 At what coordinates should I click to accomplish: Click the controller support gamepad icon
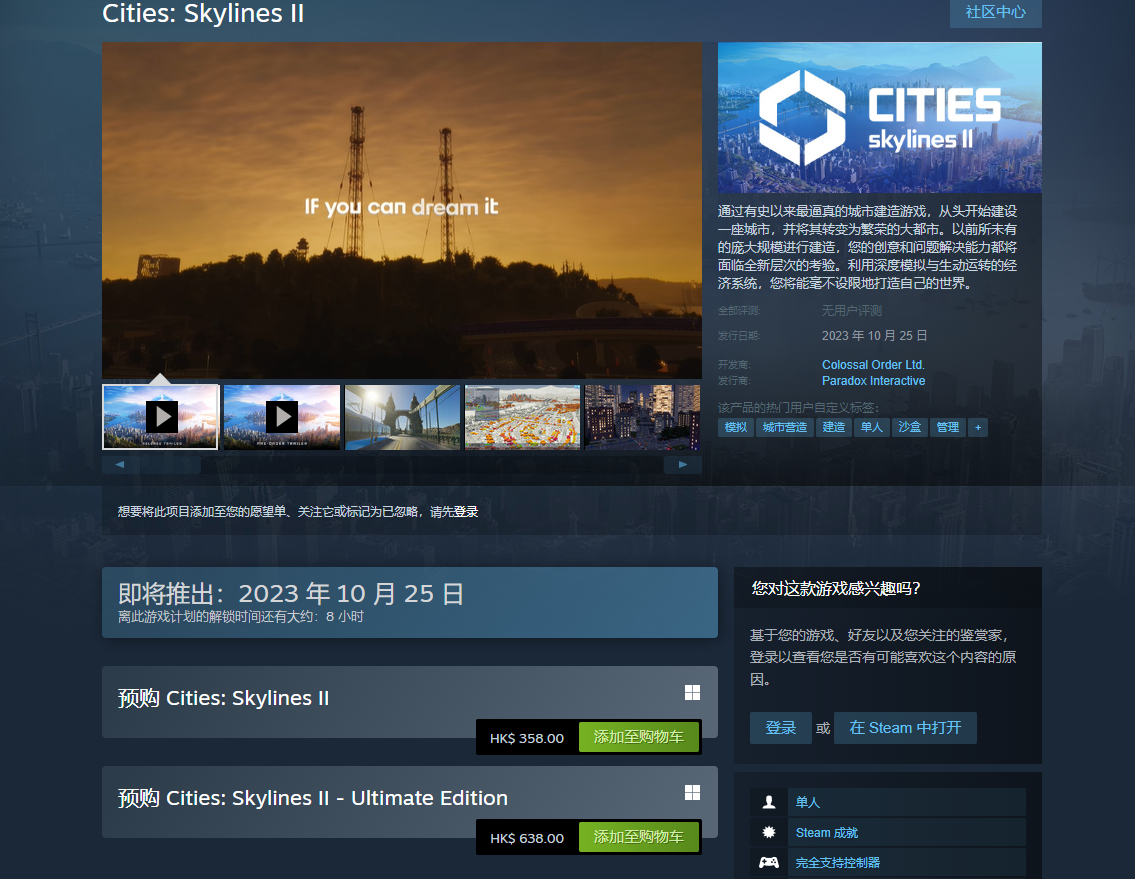click(769, 862)
